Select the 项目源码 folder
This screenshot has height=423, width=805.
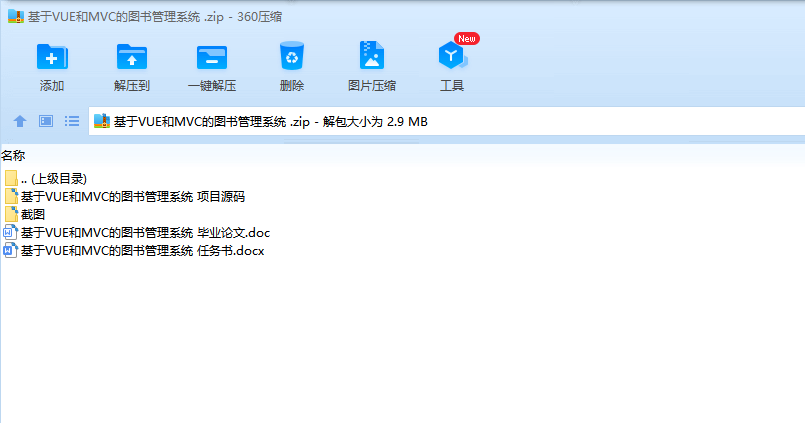point(125,197)
